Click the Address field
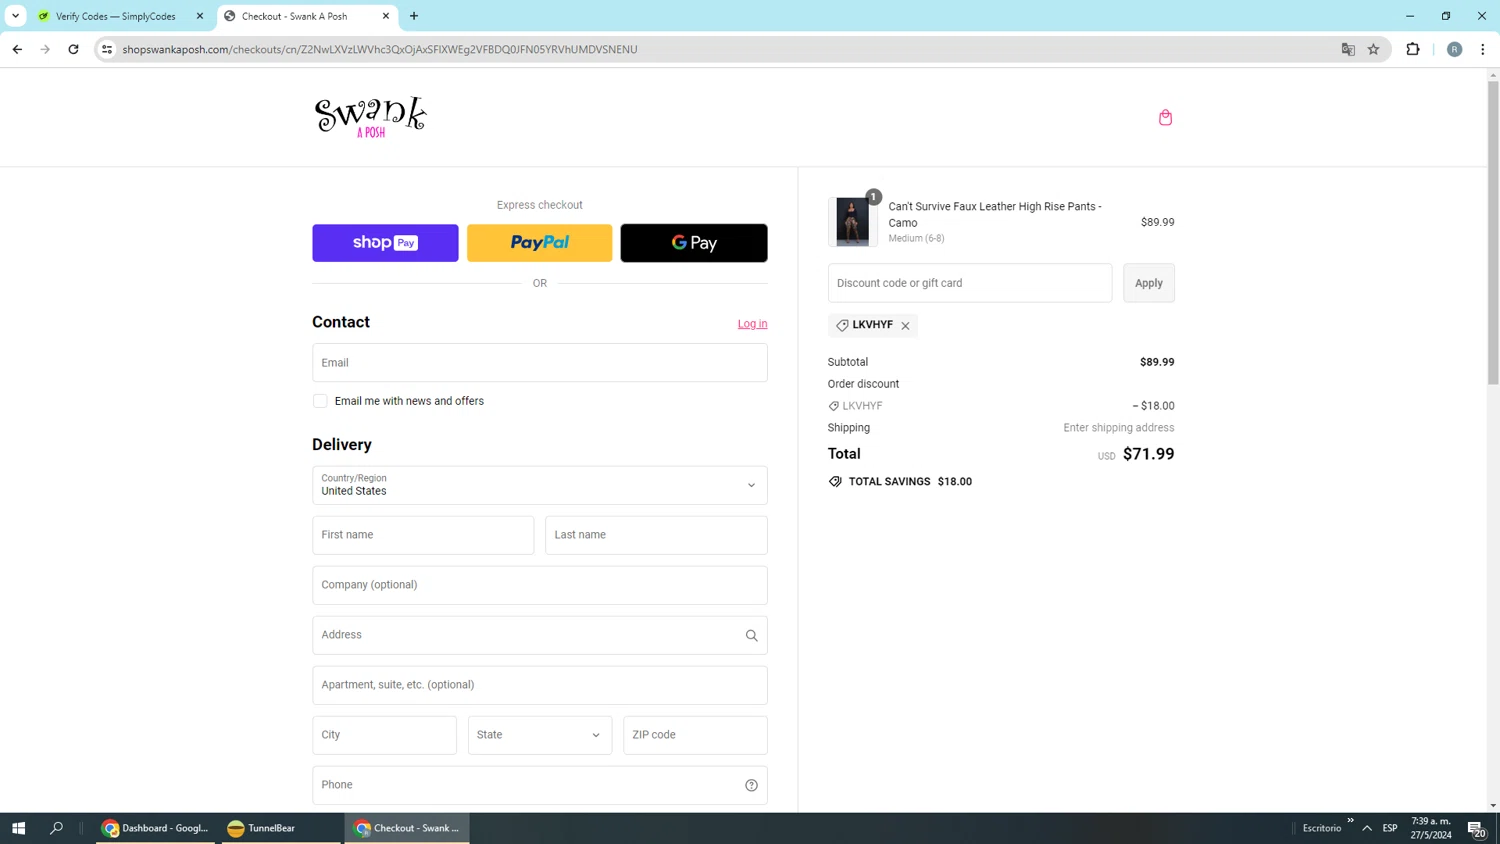The height and width of the screenshot is (844, 1500). coord(540,635)
